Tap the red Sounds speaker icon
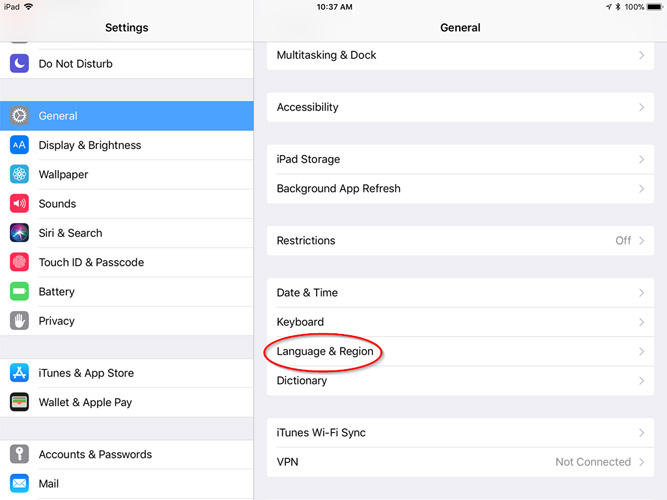This screenshot has height=500, width=667. pos(19,203)
